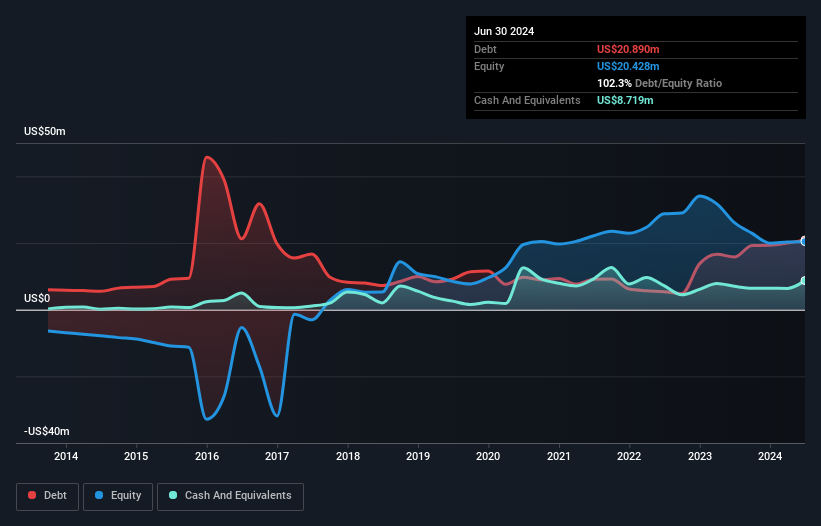Select the 2024 x-axis label

pos(770,456)
